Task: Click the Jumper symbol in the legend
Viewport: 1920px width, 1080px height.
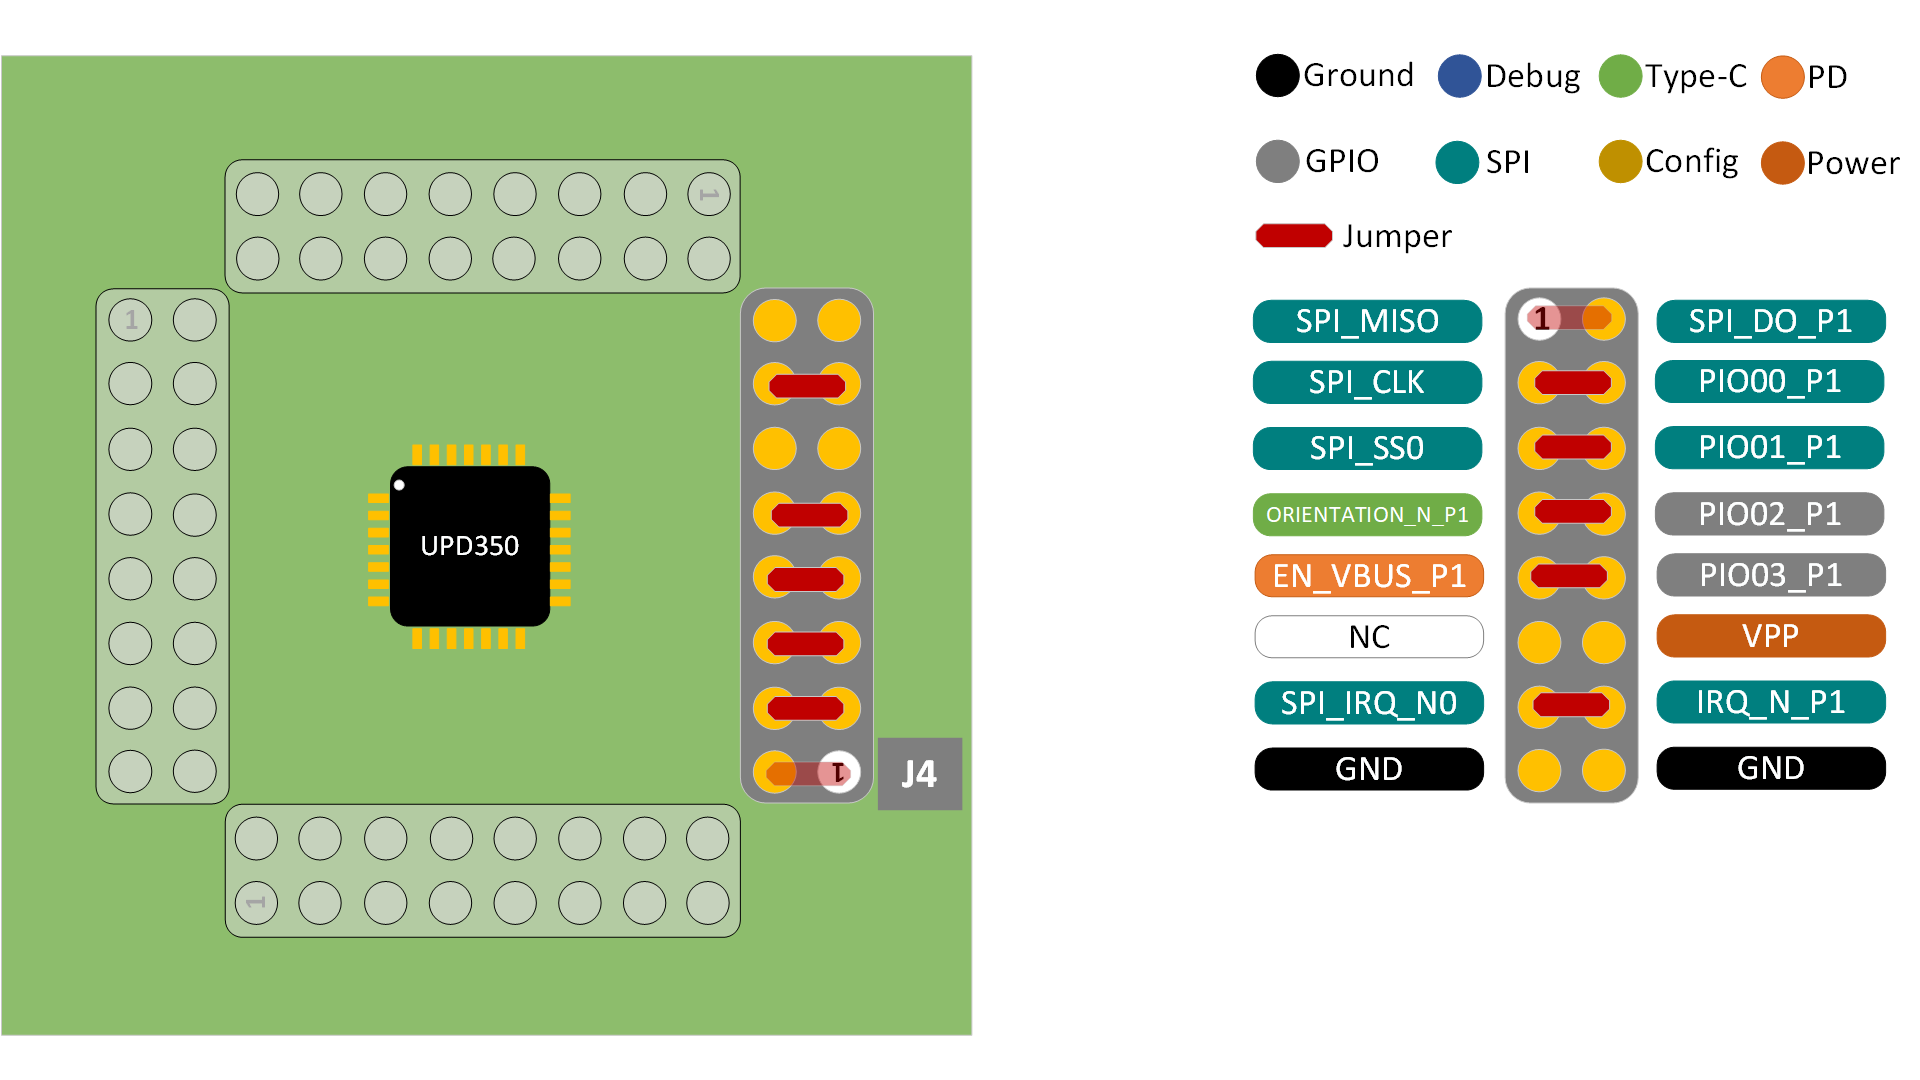Action: tap(1292, 236)
